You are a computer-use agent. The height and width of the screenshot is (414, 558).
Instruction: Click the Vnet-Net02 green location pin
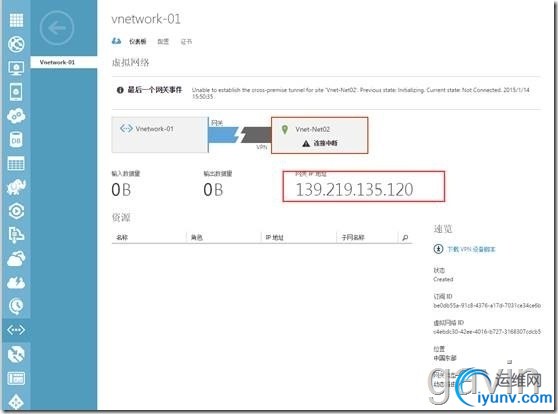285,129
